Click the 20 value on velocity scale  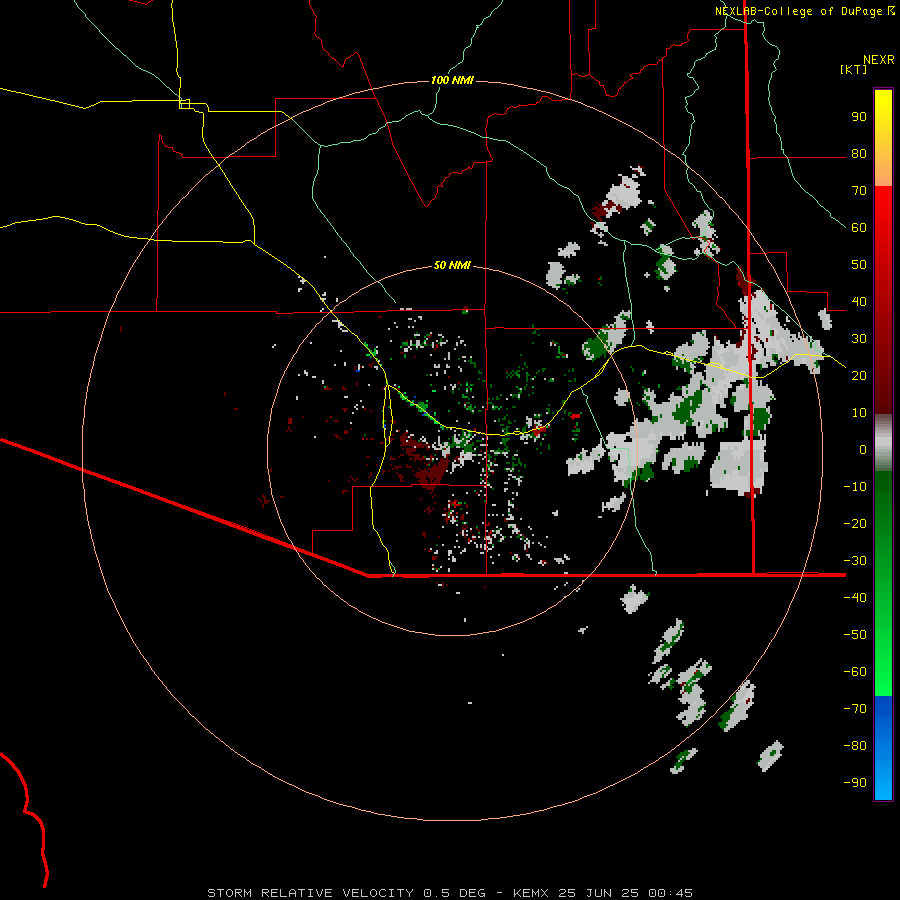pos(859,376)
